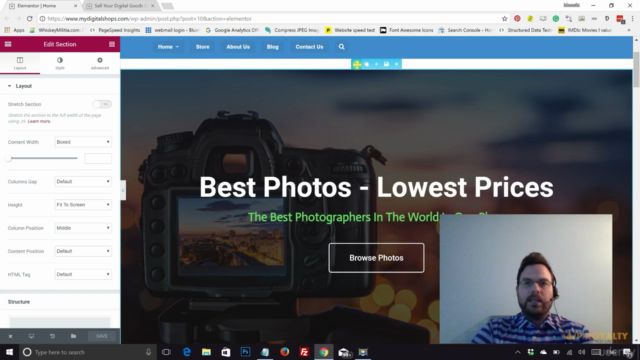The image size is (640, 360).
Task: Toggle the Stretch Section switch
Action: 102,104
